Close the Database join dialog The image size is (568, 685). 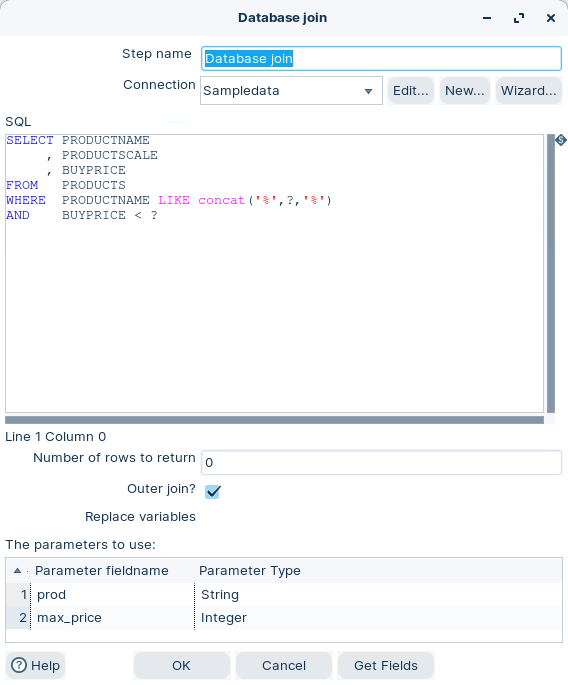coord(551,18)
